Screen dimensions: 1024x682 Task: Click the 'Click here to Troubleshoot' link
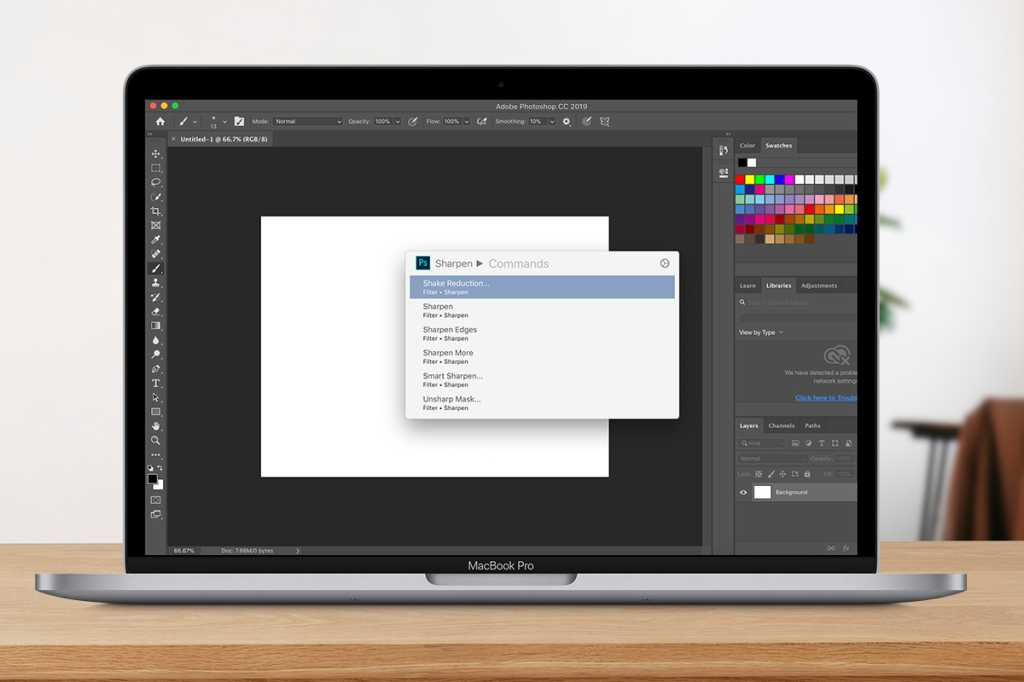[826, 397]
